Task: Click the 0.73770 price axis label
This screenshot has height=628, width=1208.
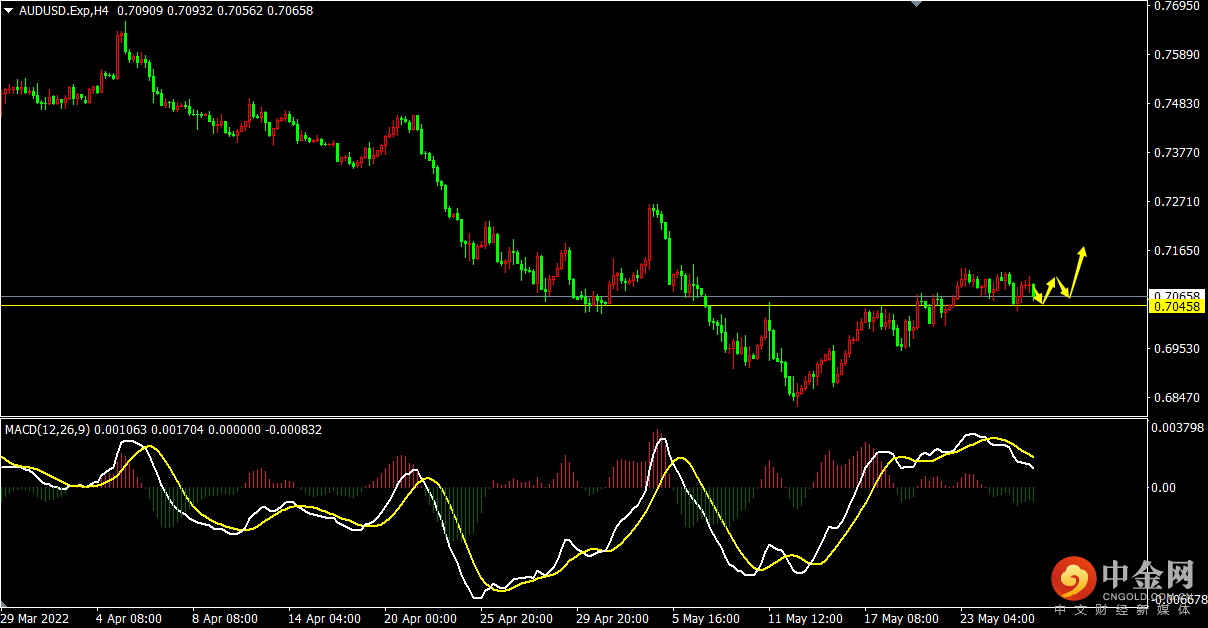Action: click(1175, 153)
